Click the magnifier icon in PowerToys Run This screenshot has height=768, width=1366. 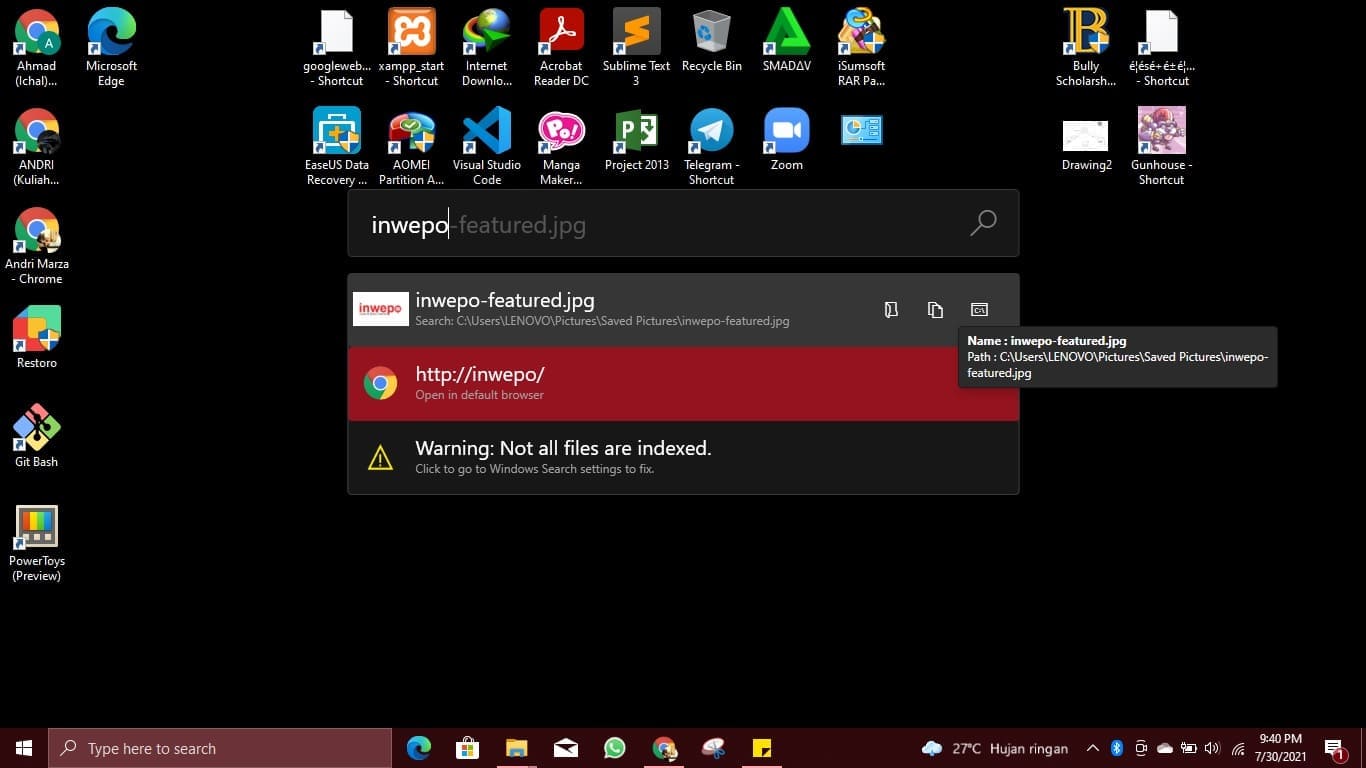[x=983, y=223]
